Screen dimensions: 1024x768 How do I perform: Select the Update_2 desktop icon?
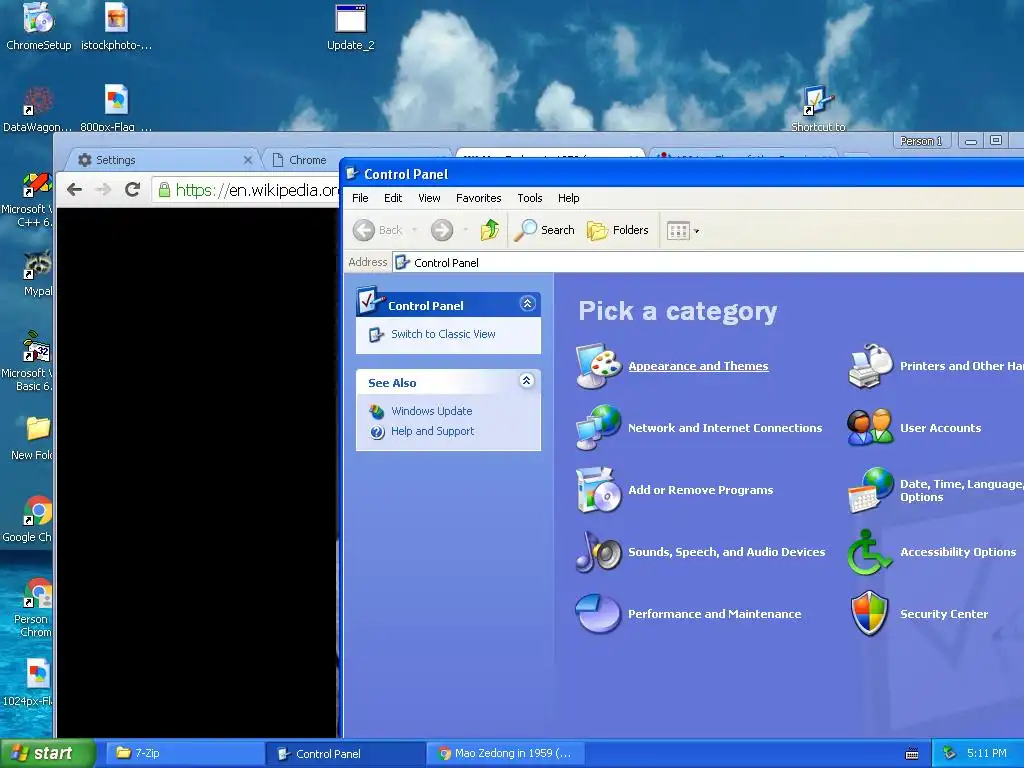[351, 26]
